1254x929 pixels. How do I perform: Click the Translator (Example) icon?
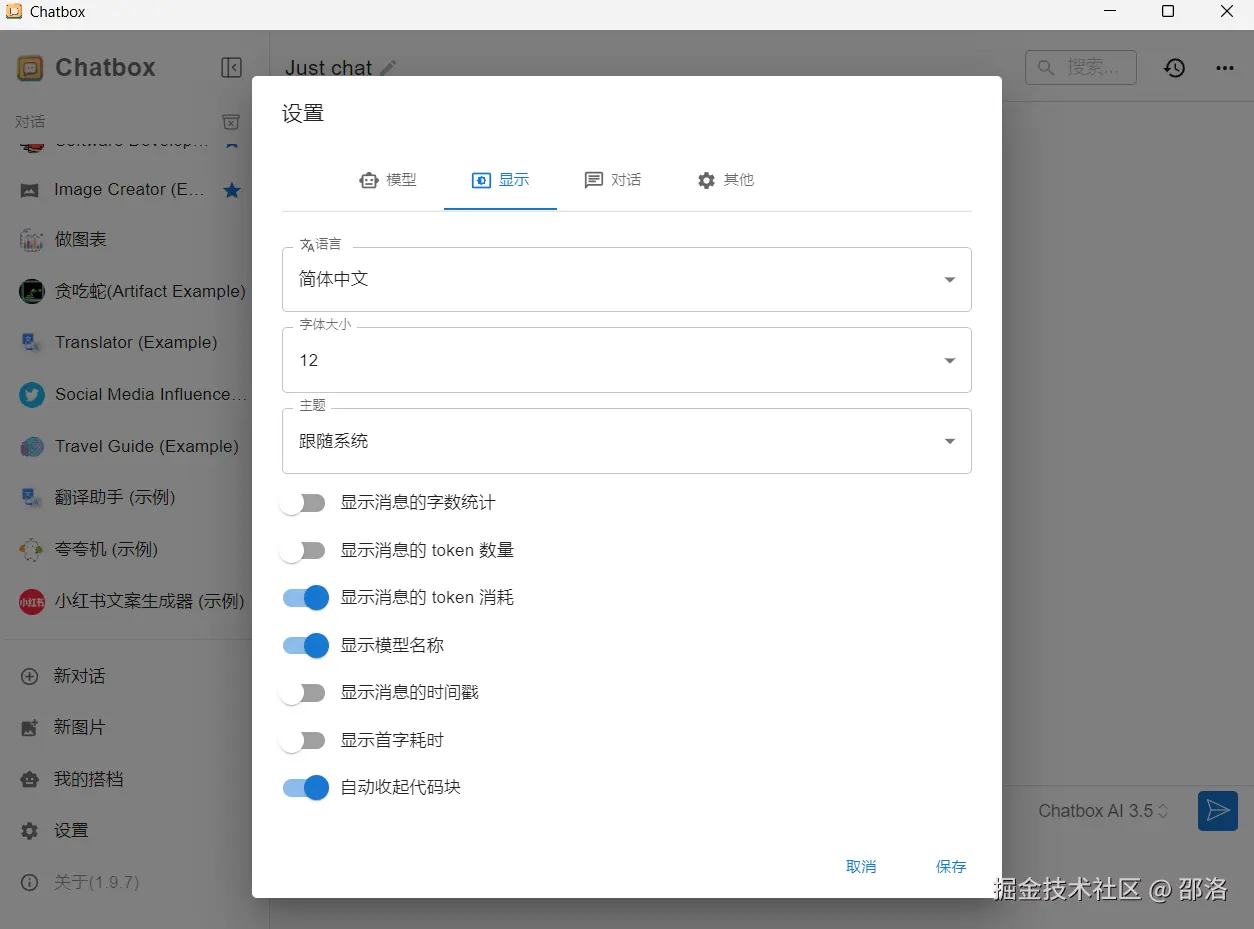pyautogui.click(x=32, y=343)
